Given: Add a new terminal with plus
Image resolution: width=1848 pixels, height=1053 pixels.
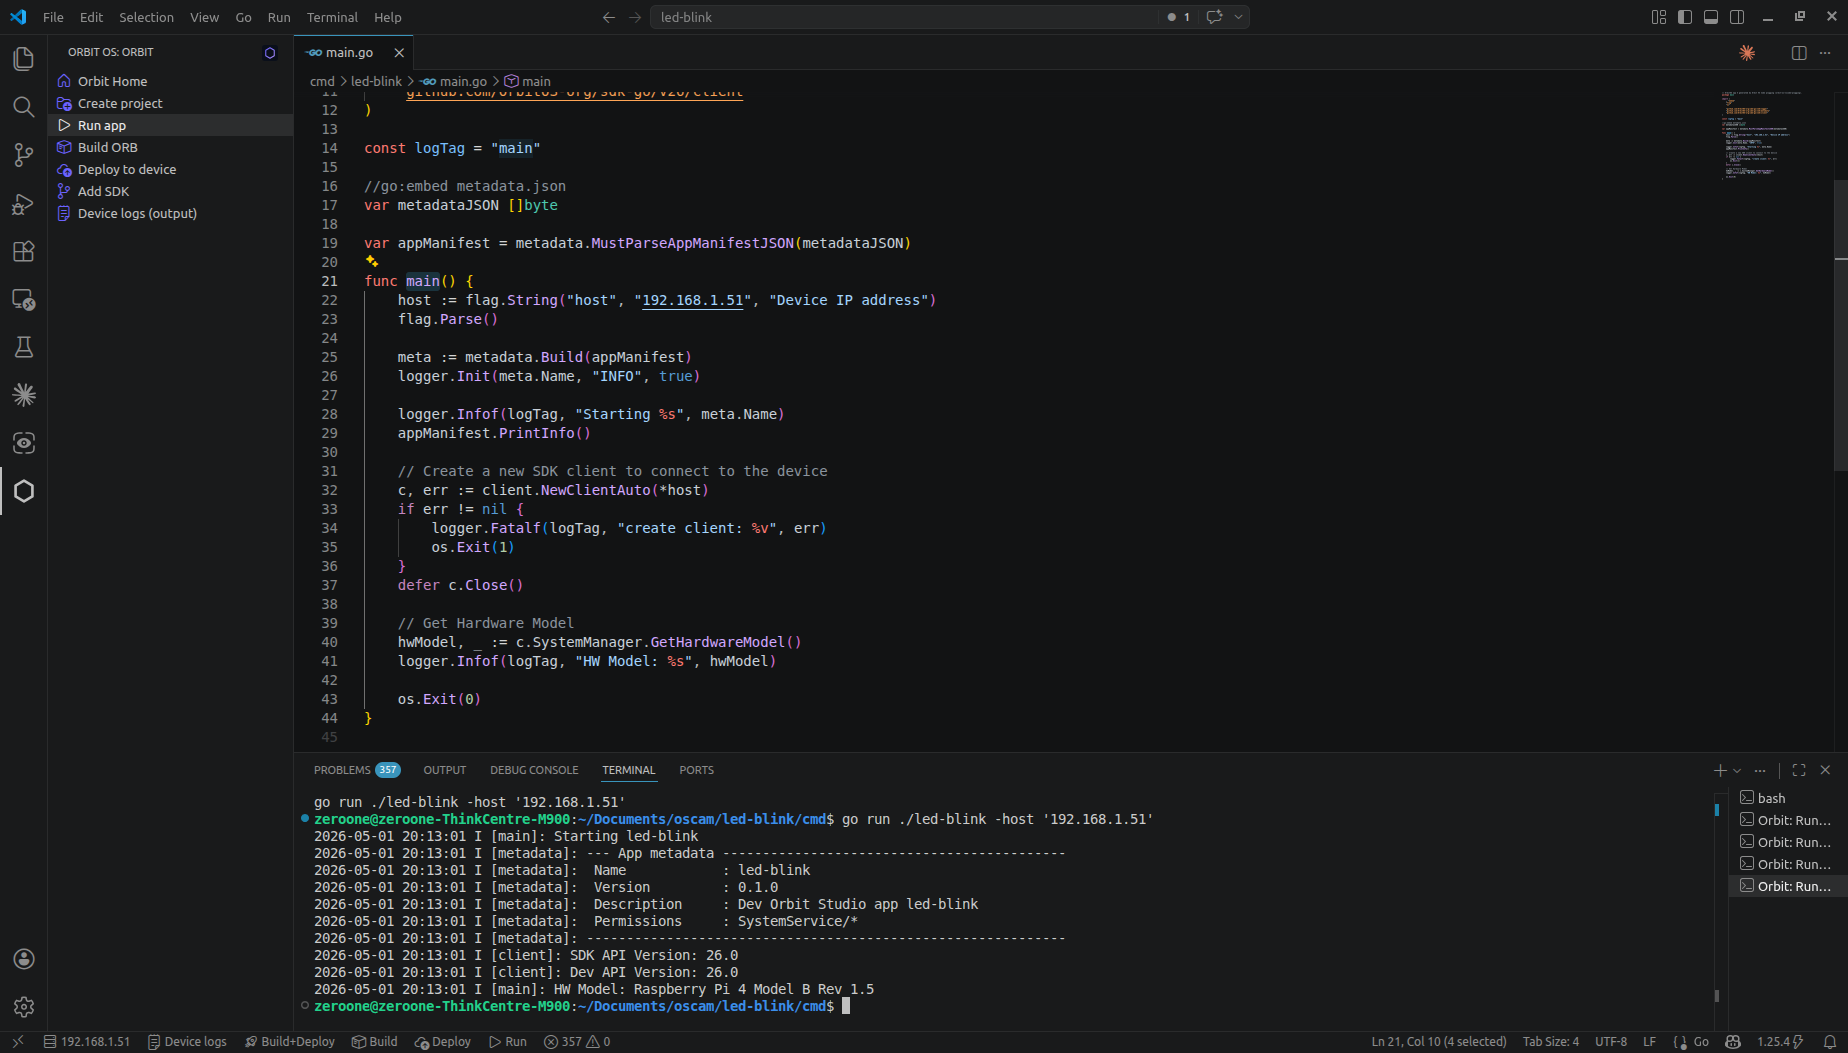Looking at the screenshot, I should (x=1720, y=770).
